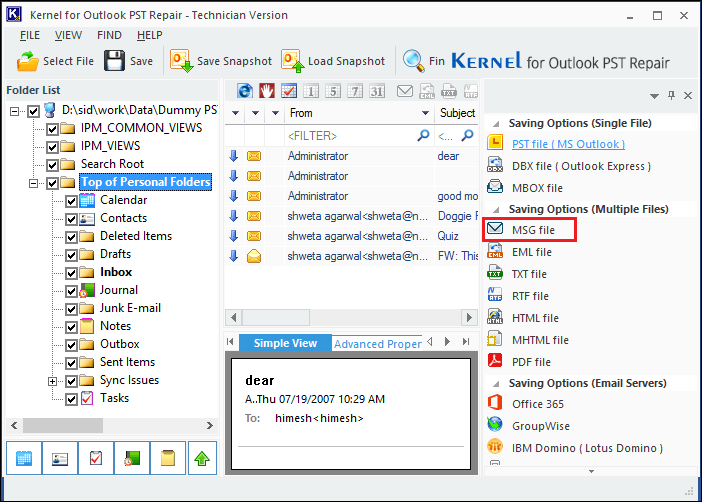Select EML file saving option
This screenshot has width=702, height=502.
(532, 252)
